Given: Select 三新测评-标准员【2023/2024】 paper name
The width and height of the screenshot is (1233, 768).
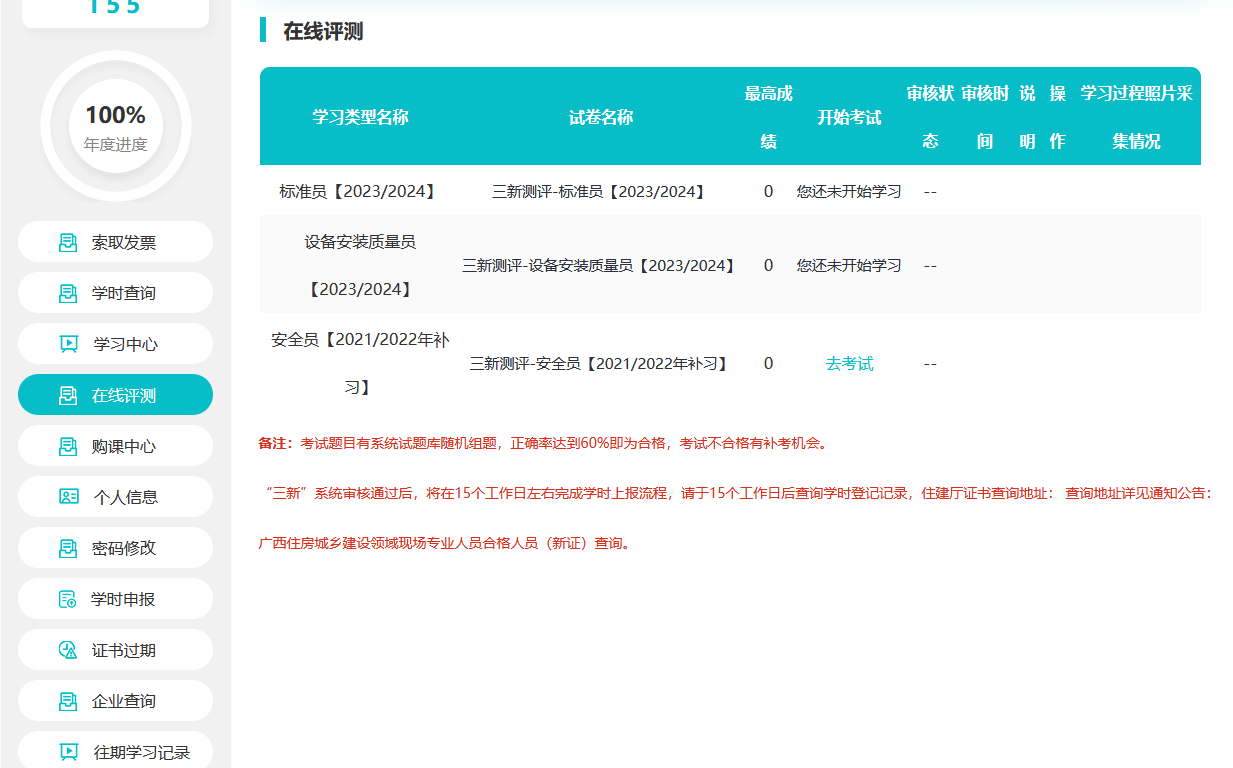Looking at the screenshot, I should click(x=601, y=191).
